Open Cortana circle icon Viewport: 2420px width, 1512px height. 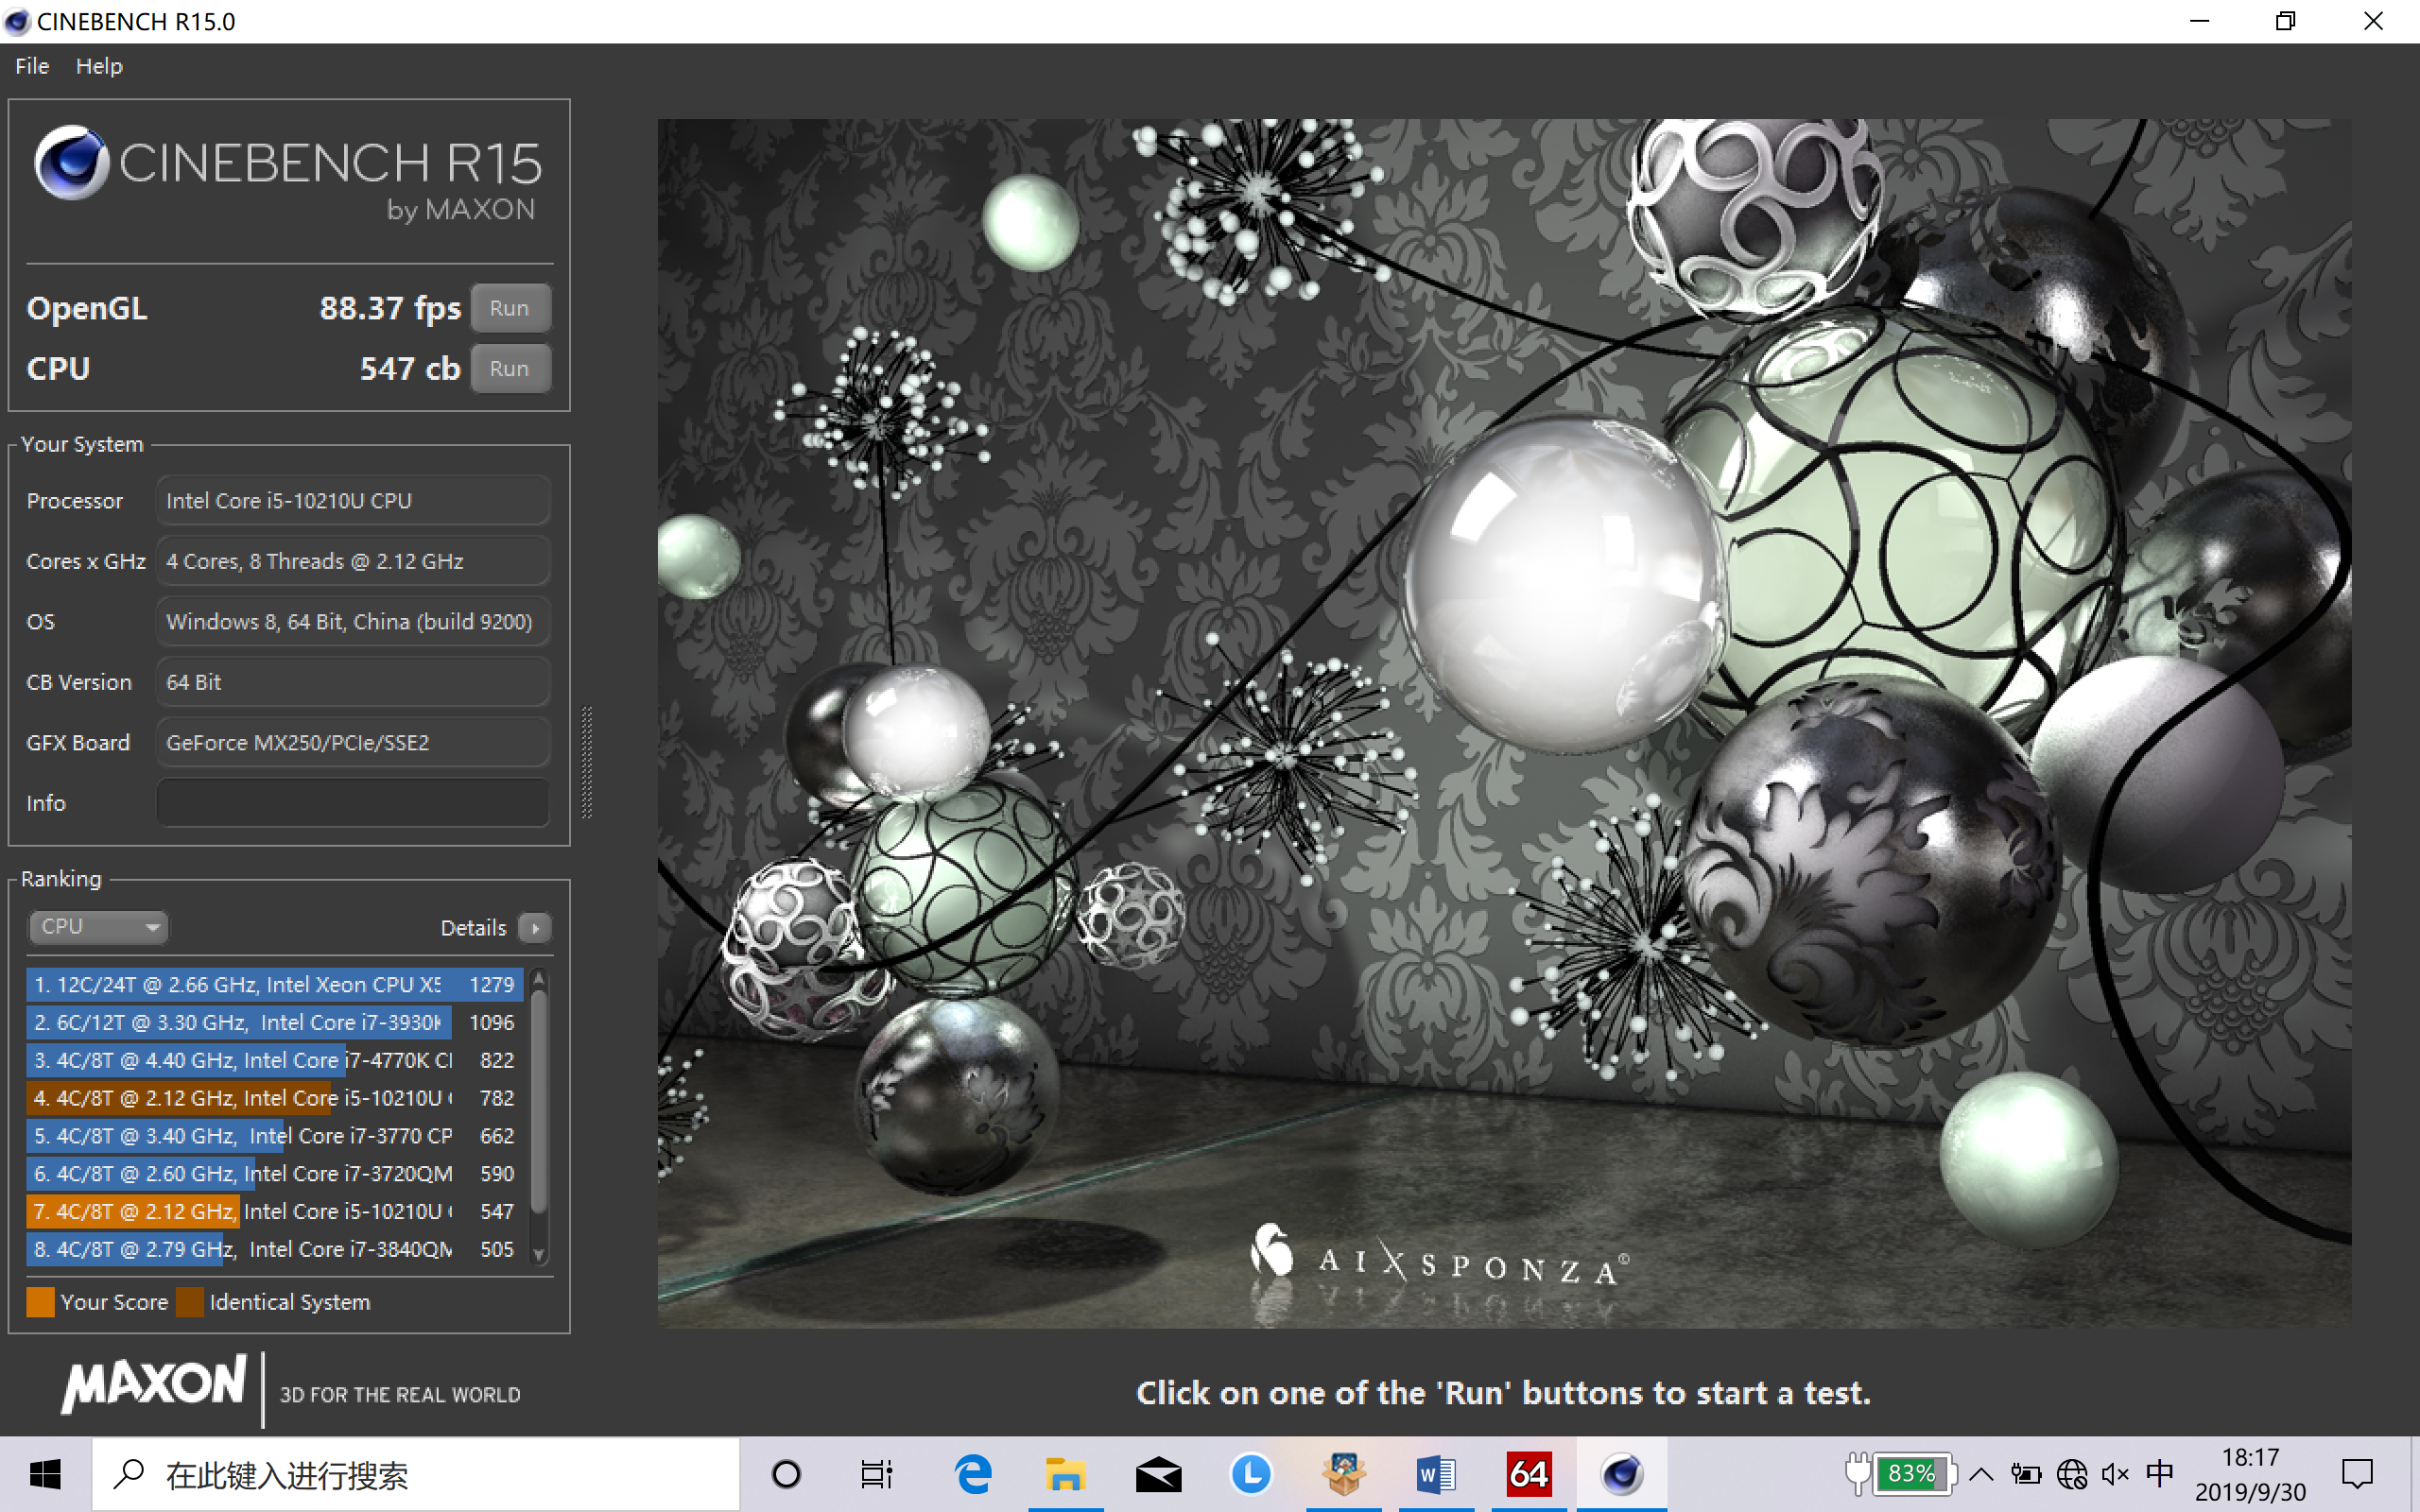pos(787,1474)
